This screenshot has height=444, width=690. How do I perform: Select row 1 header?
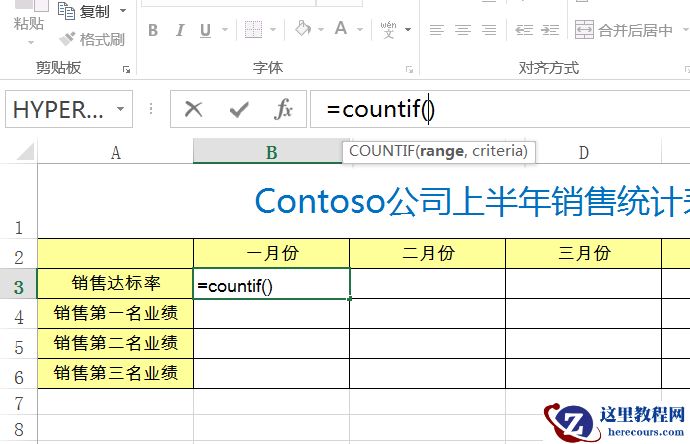18,201
